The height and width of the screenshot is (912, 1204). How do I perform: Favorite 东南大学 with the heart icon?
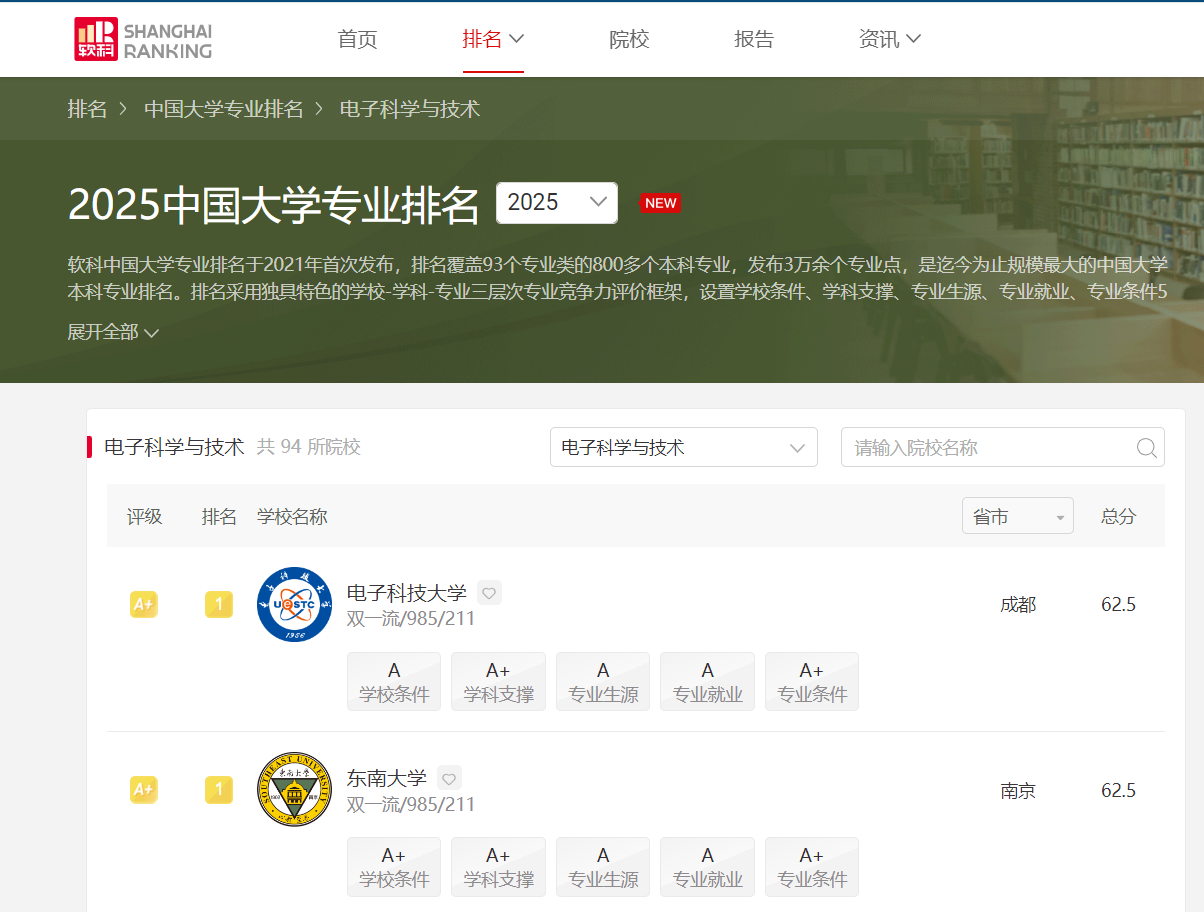pos(449,778)
